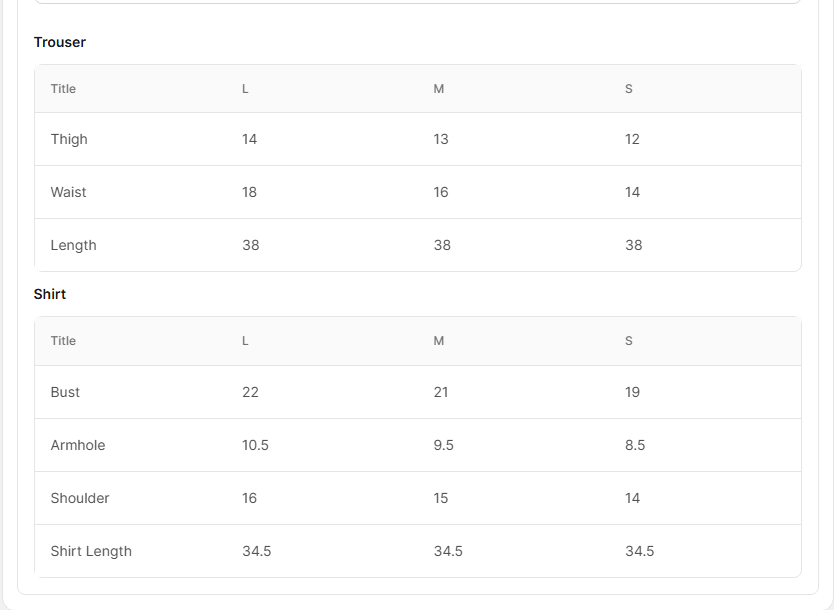The width and height of the screenshot is (834, 610).
Task: Select the Armhole row label
Action: point(78,445)
